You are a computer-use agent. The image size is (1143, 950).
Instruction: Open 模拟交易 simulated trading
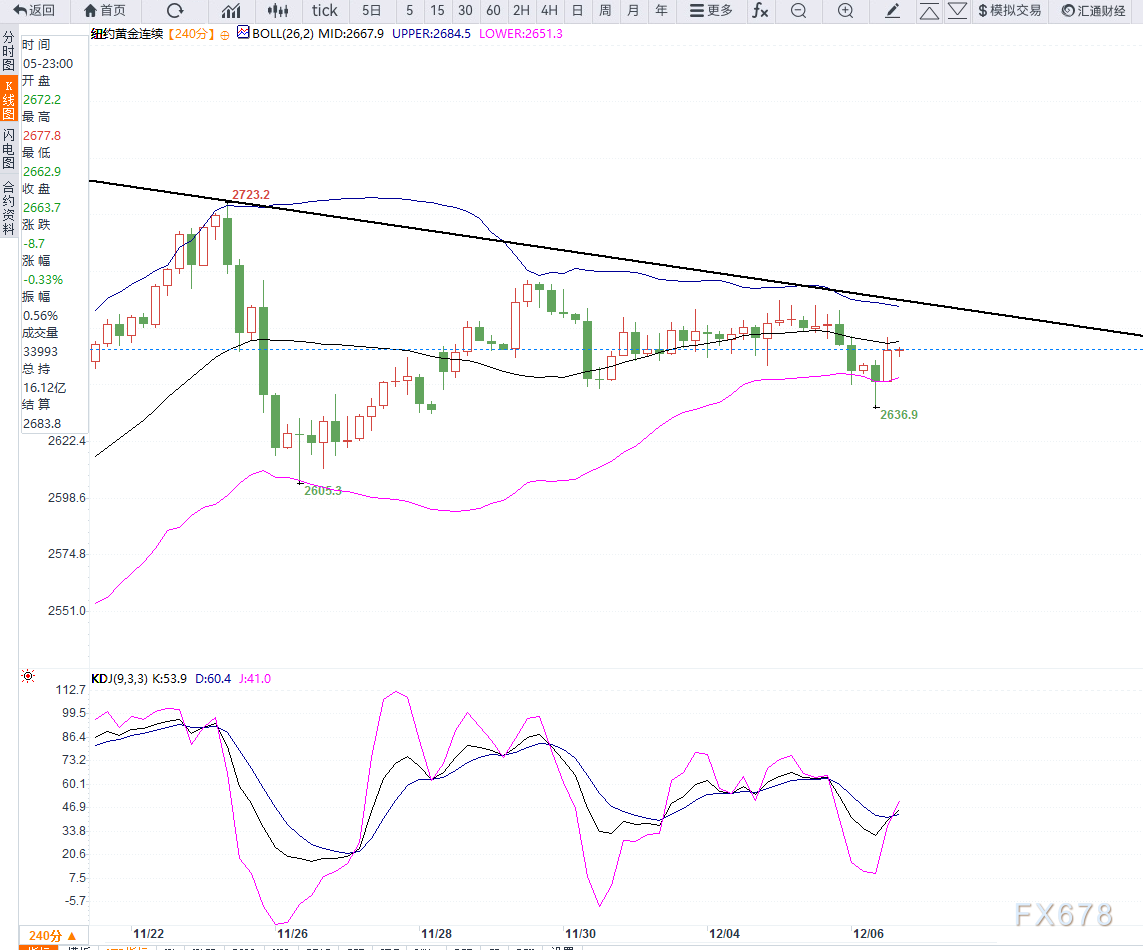(x=1010, y=11)
